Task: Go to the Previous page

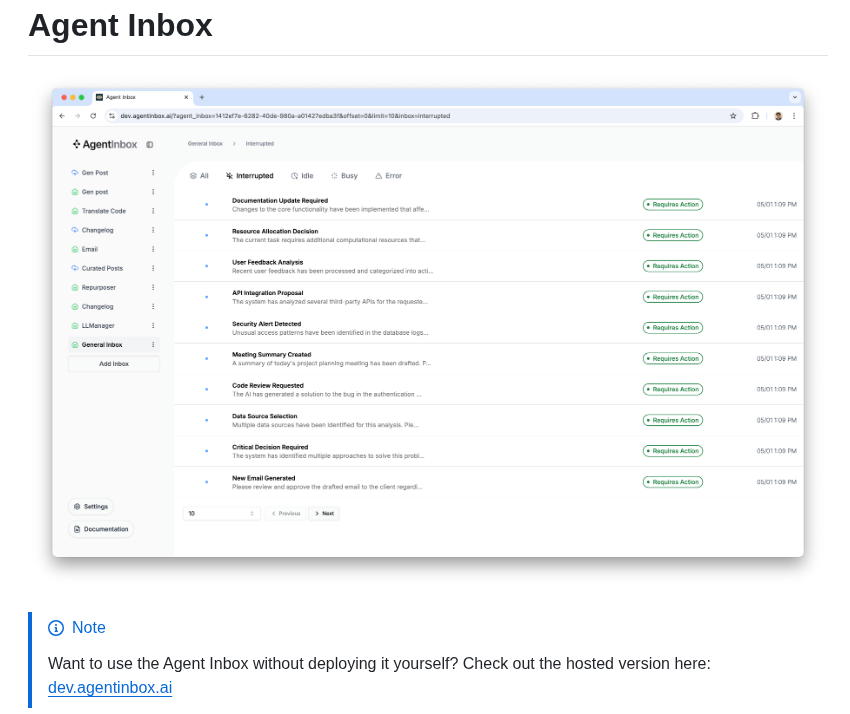Action: click(286, 513)
